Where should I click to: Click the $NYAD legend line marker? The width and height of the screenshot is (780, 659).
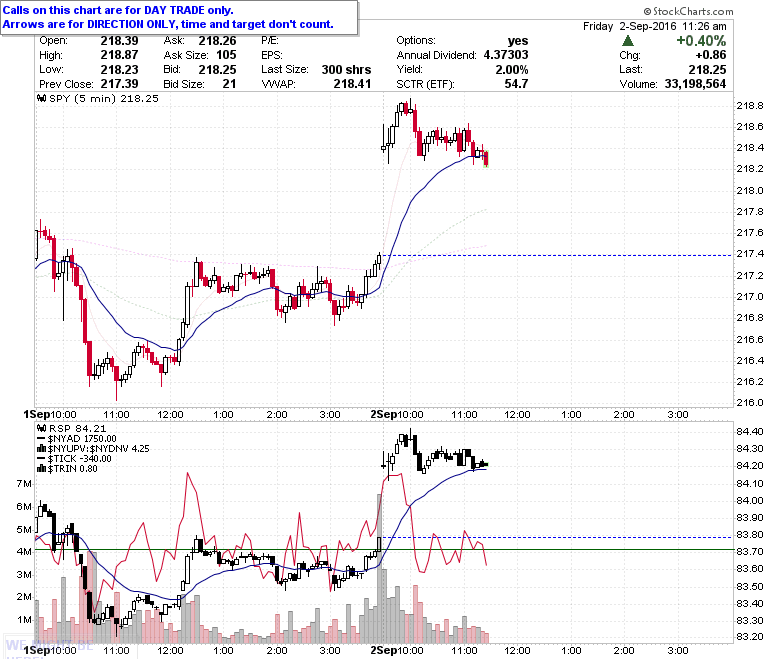(x=41, y=439)
